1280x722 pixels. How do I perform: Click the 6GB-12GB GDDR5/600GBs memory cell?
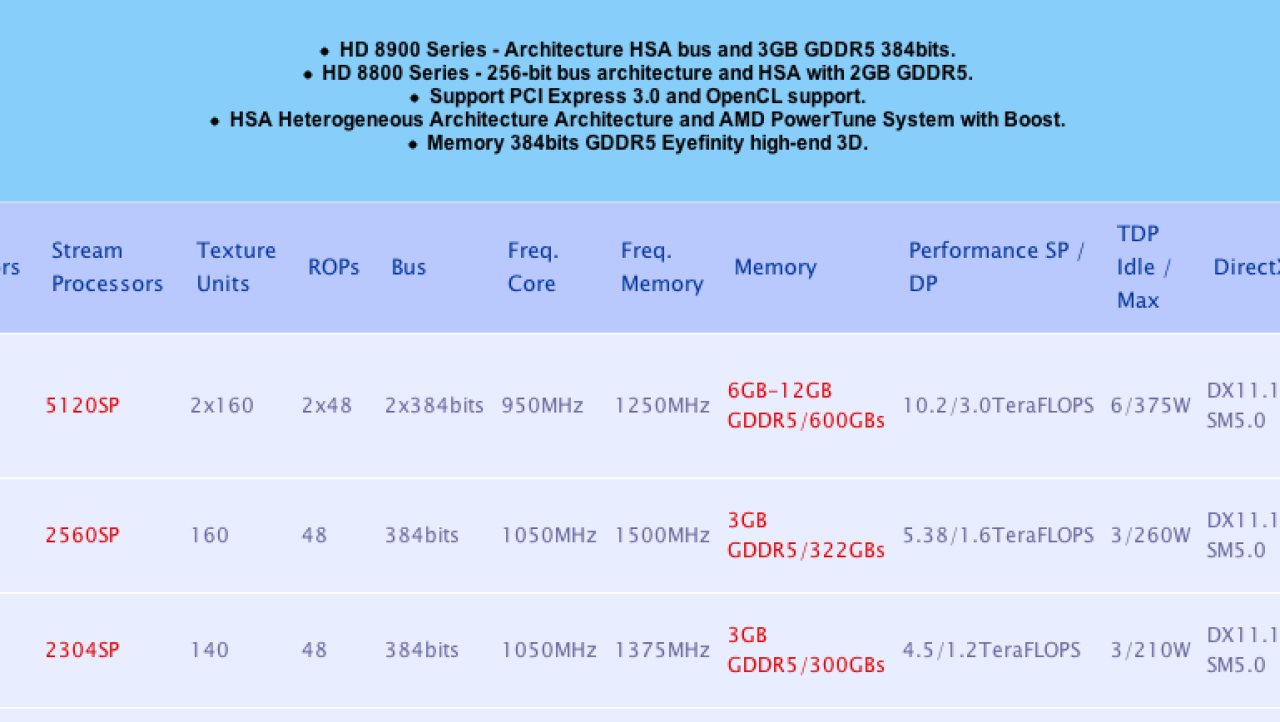click(806, 405)
